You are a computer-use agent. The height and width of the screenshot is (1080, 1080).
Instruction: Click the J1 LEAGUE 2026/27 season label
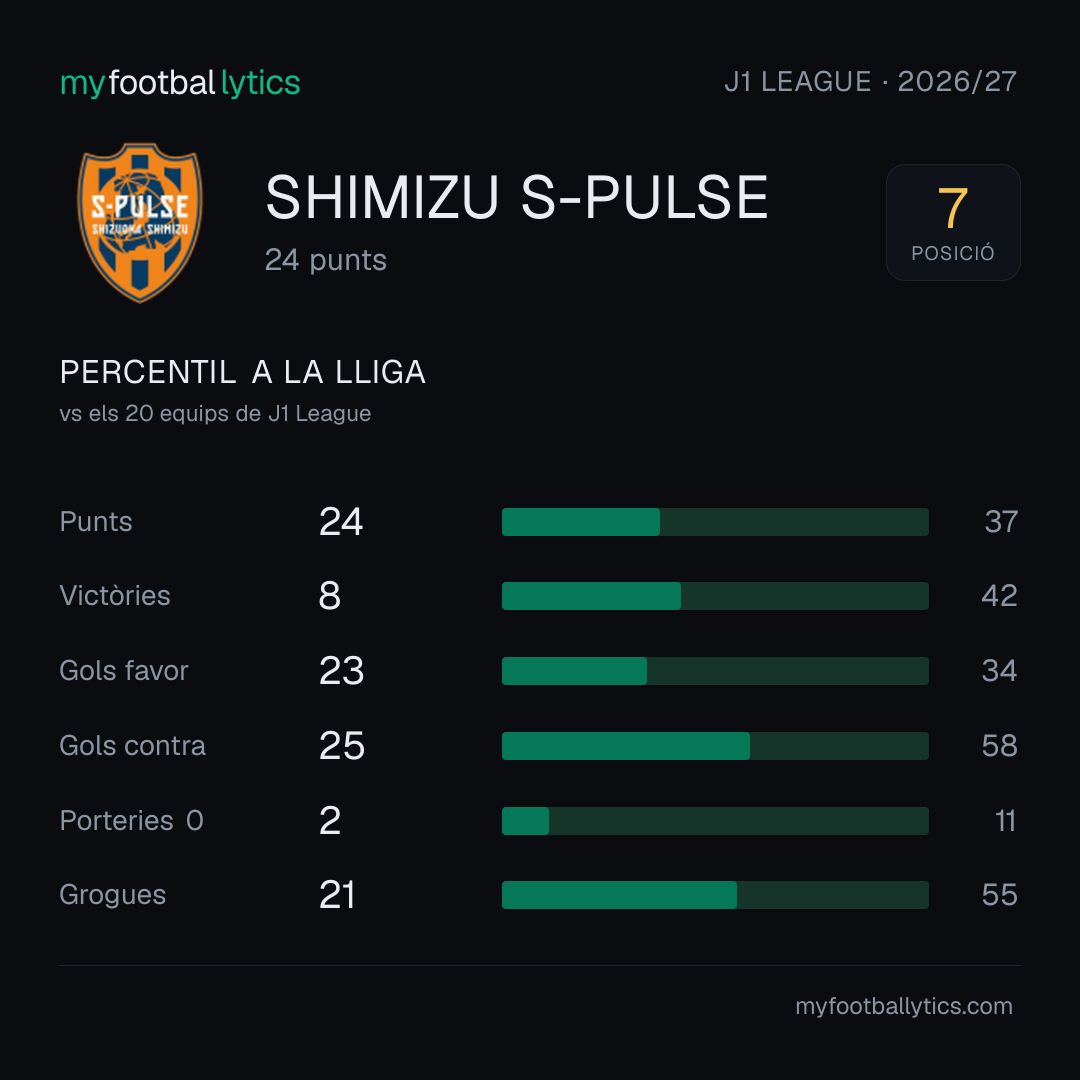pos(871,82)
